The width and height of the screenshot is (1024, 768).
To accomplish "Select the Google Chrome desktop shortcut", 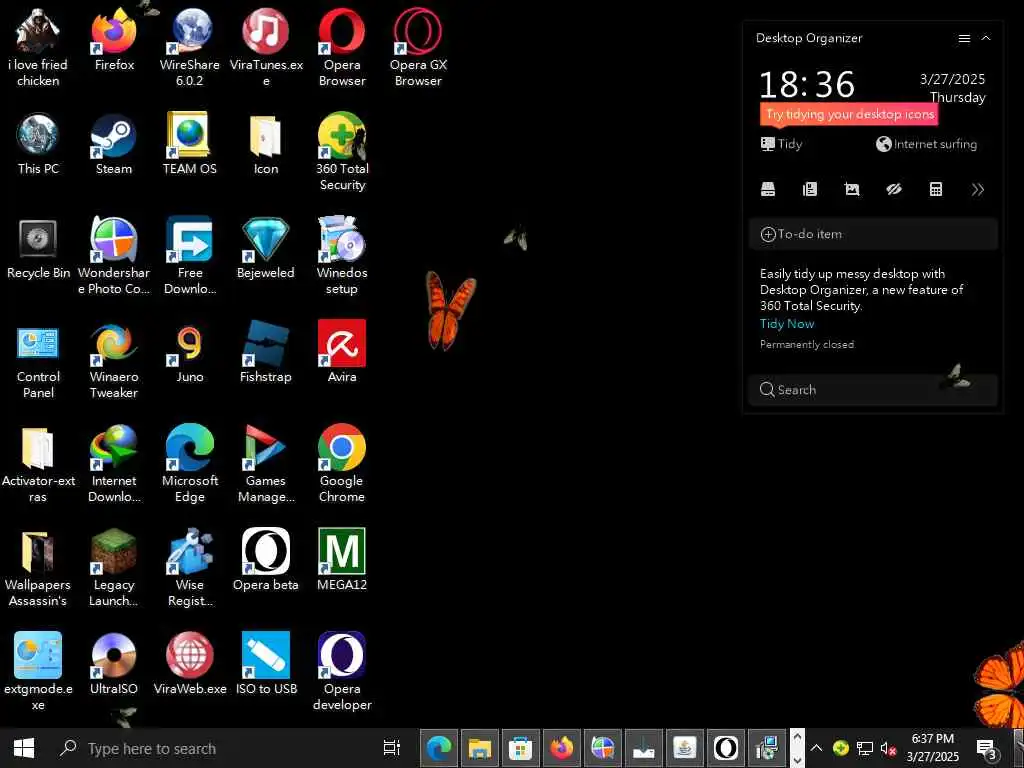I will 342,464.
